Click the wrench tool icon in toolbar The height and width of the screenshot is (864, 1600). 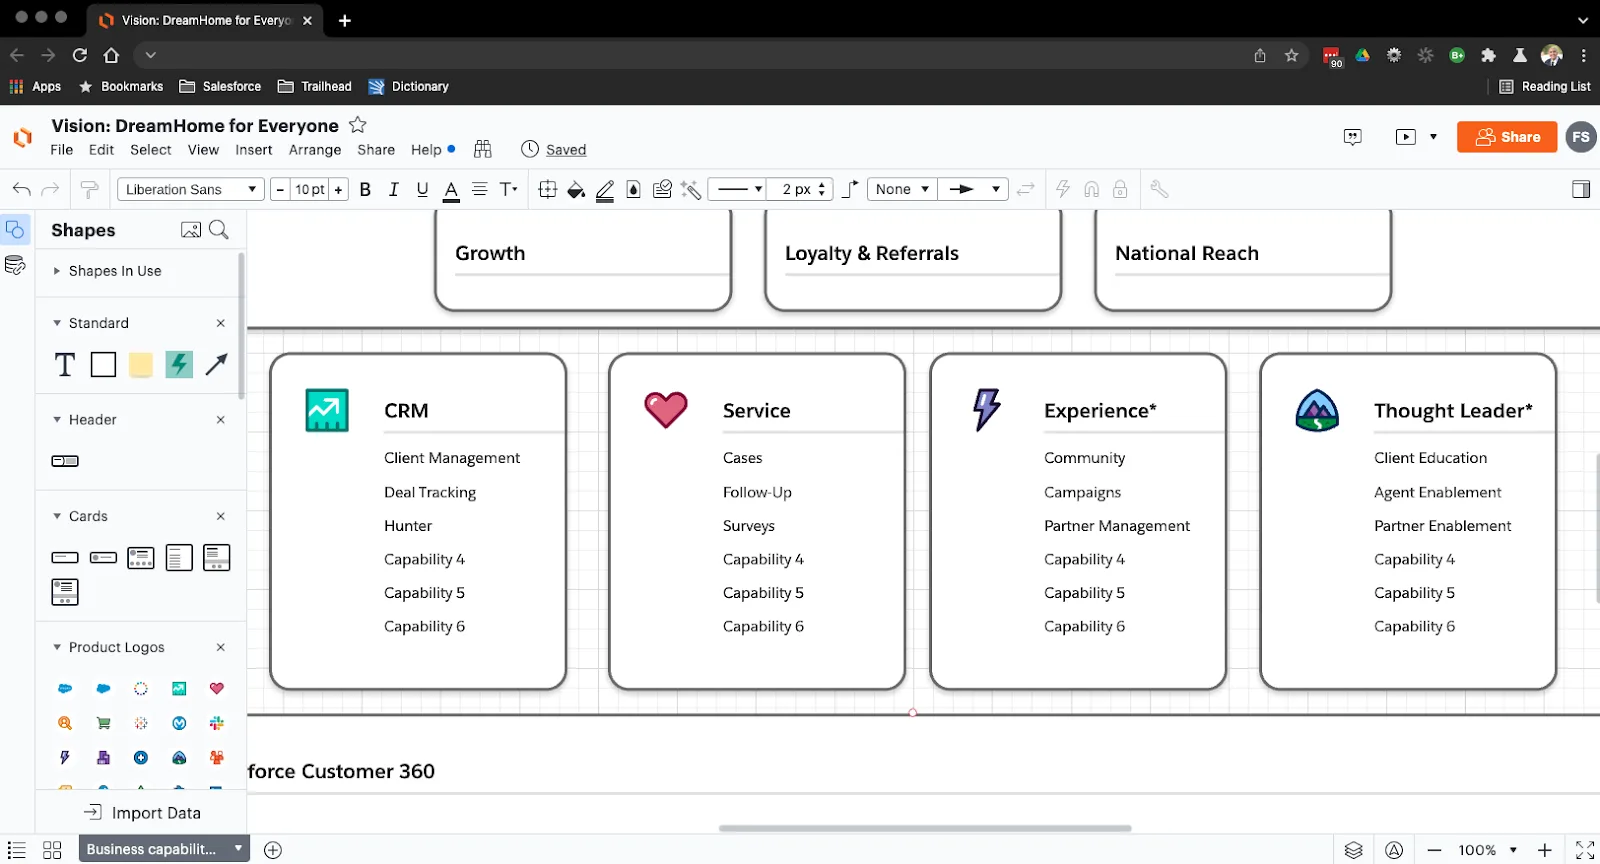pos(1159,189)
